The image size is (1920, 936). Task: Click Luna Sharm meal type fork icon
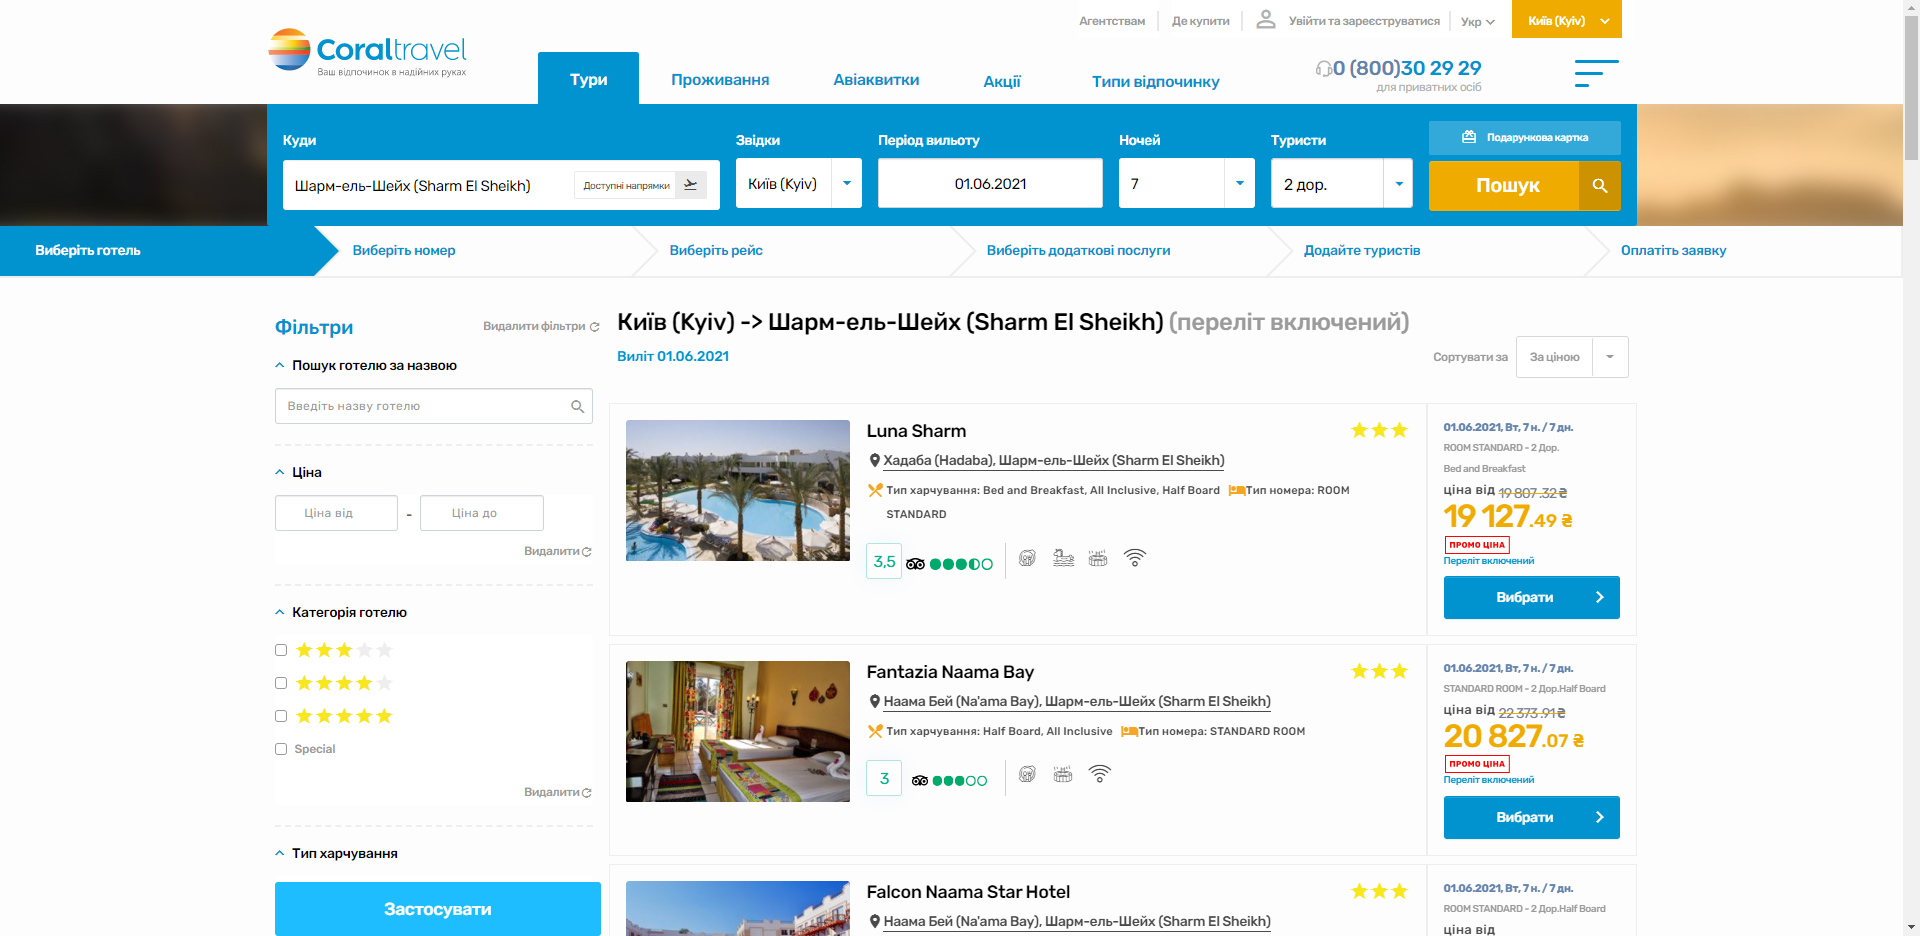coord(875,490)
